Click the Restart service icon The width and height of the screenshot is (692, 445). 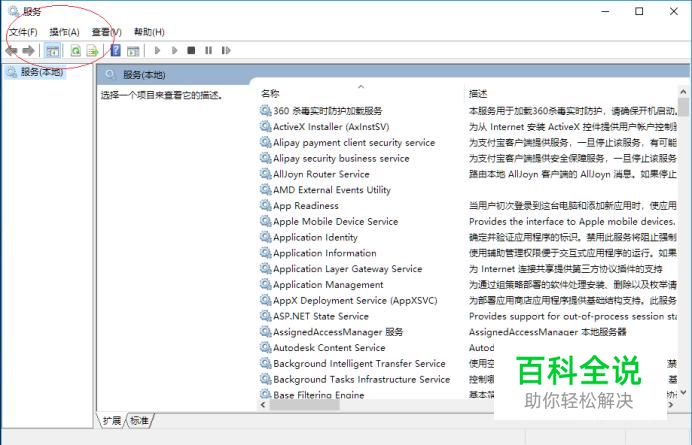coord(226,50)
